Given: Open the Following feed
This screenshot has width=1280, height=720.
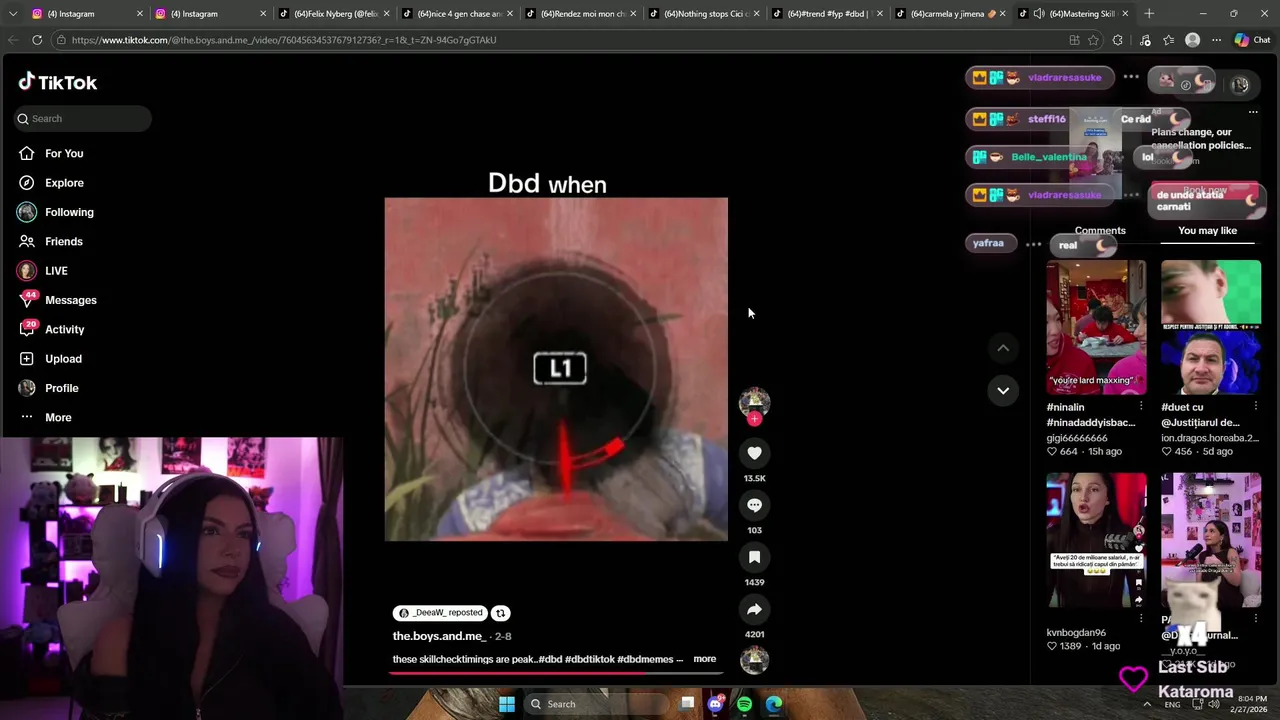Looking at the screenshot, I should [x=69, y=212].
